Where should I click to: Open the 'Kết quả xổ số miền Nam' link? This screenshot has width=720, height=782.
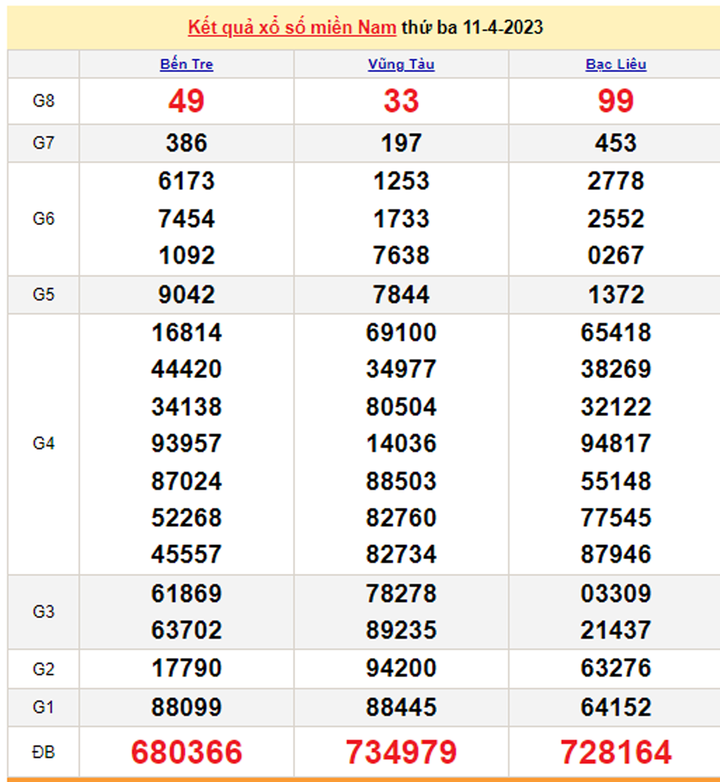coord(292,27)
